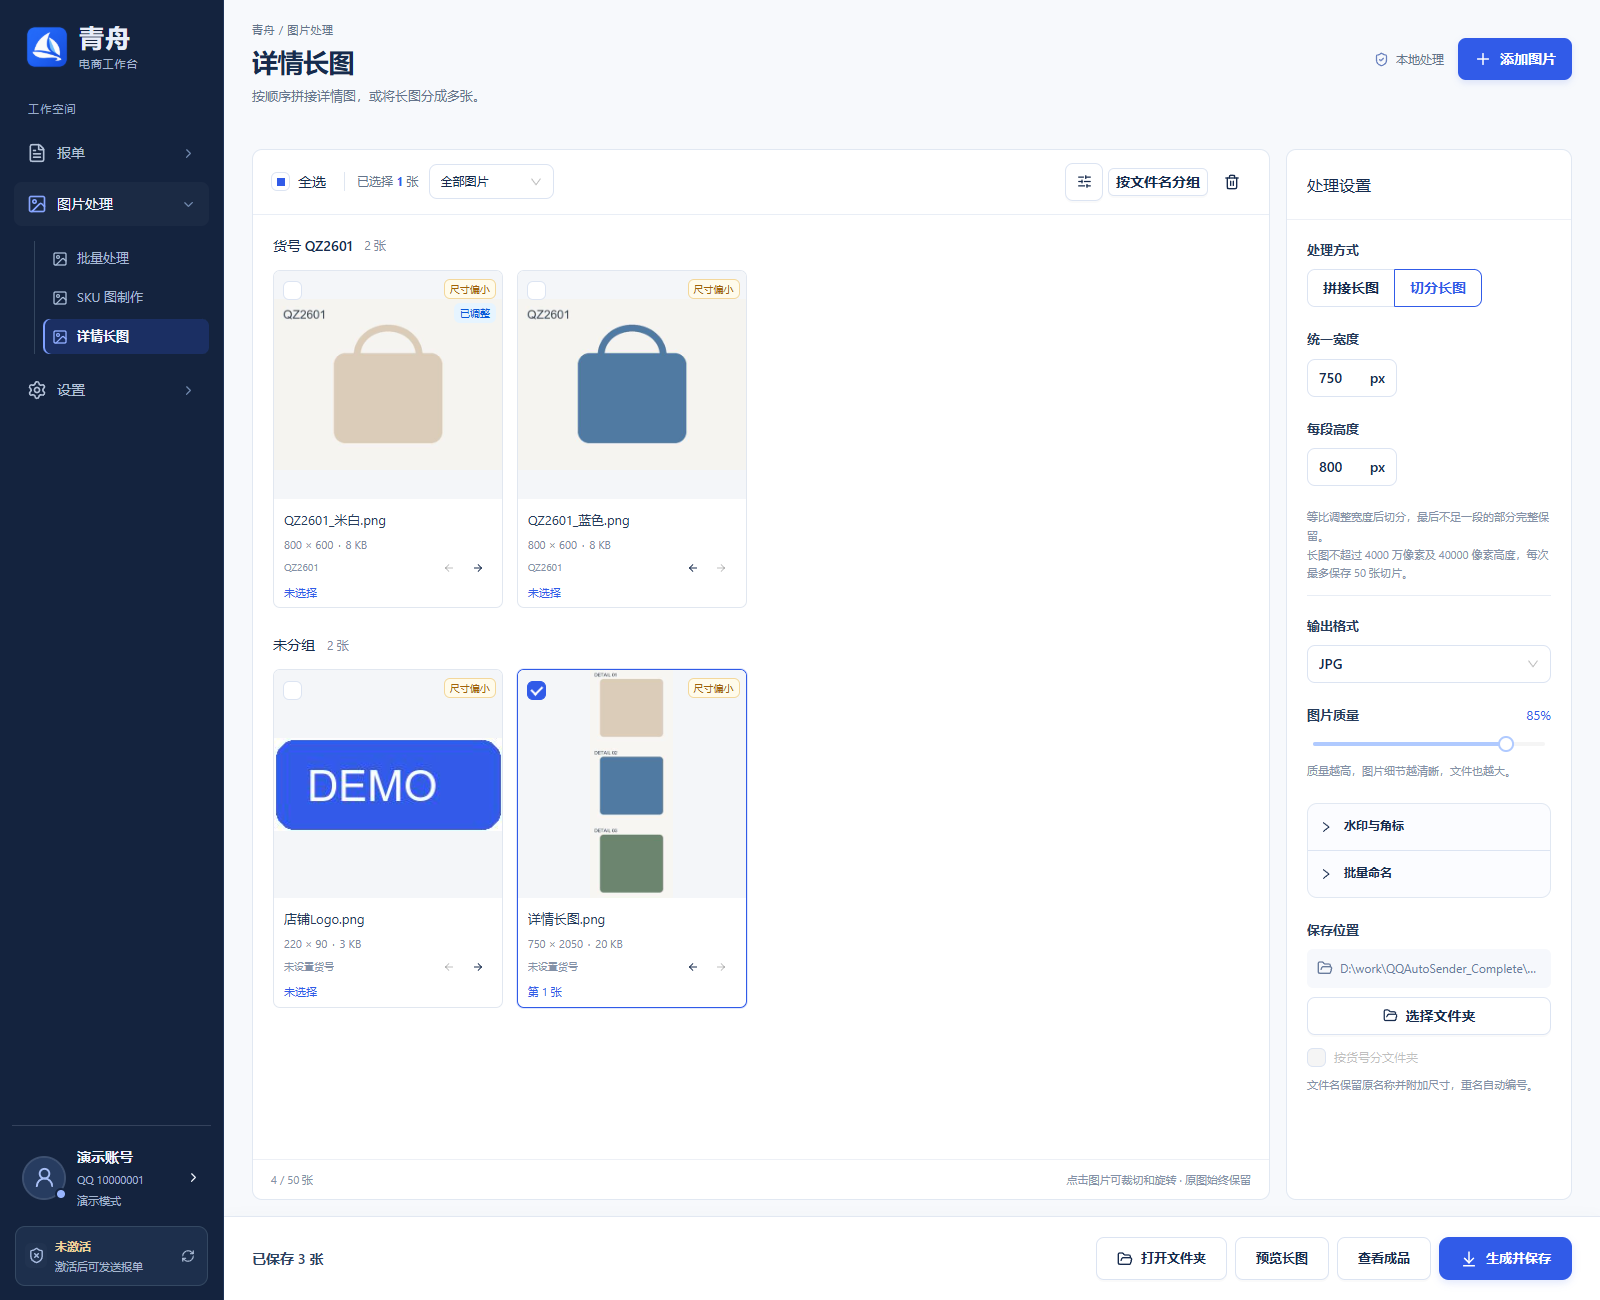Expand the 水印与角标 section

(1428, 826)
